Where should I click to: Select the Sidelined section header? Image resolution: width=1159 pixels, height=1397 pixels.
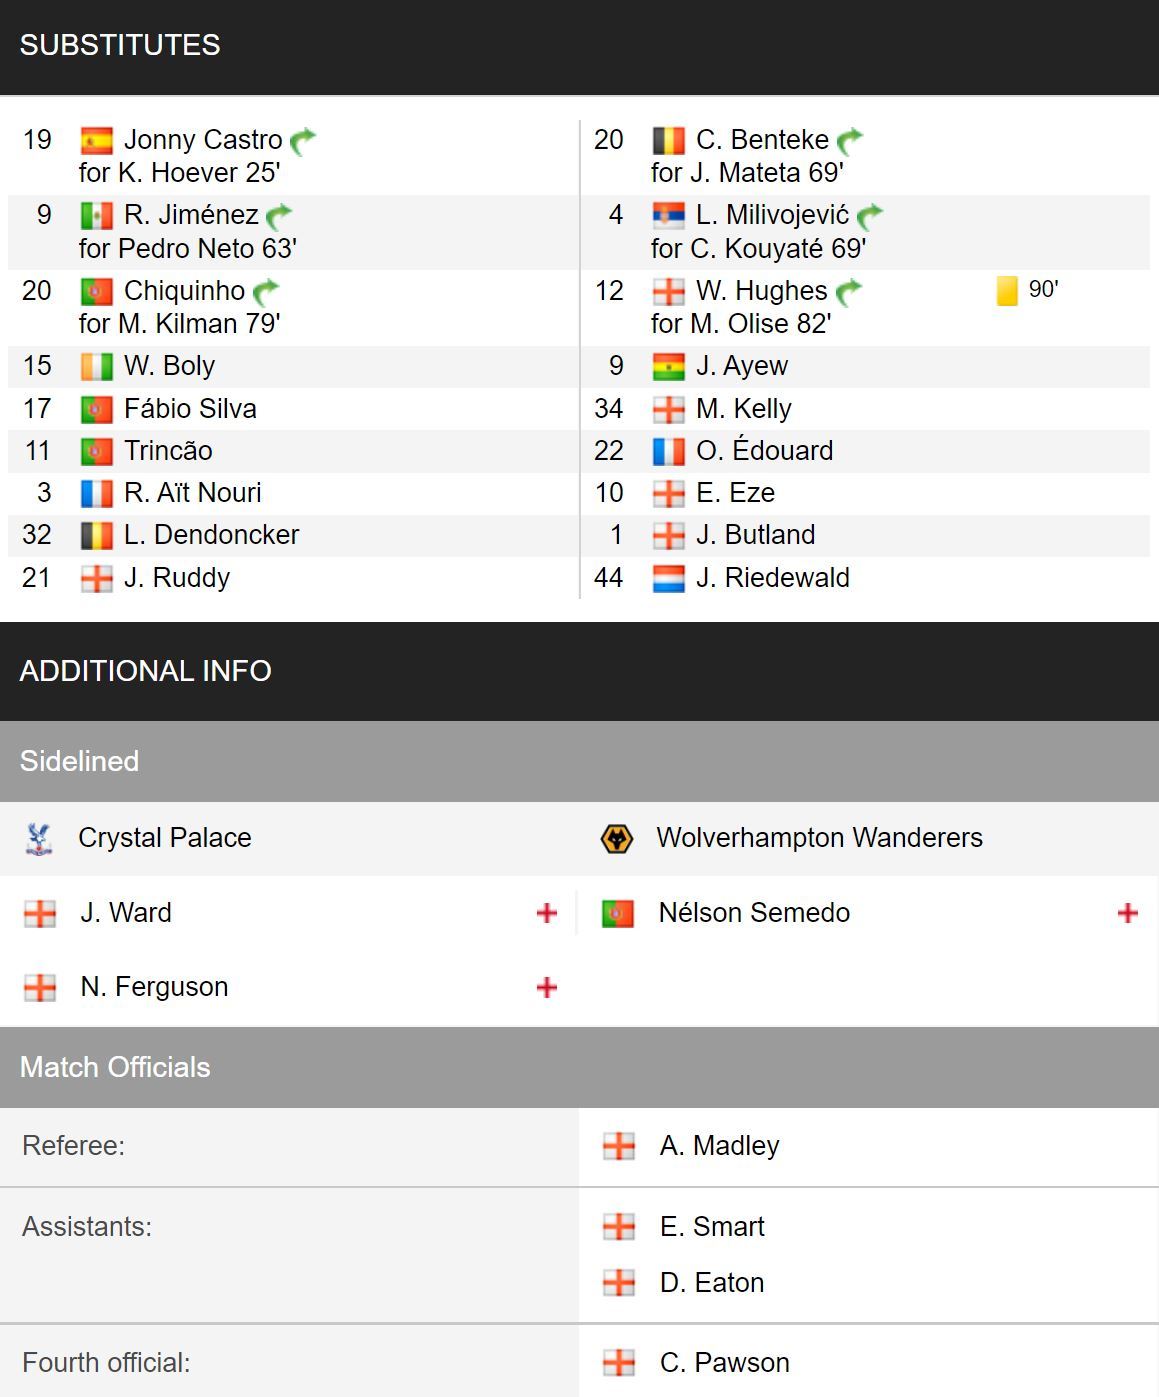click(x=579, y=761)
